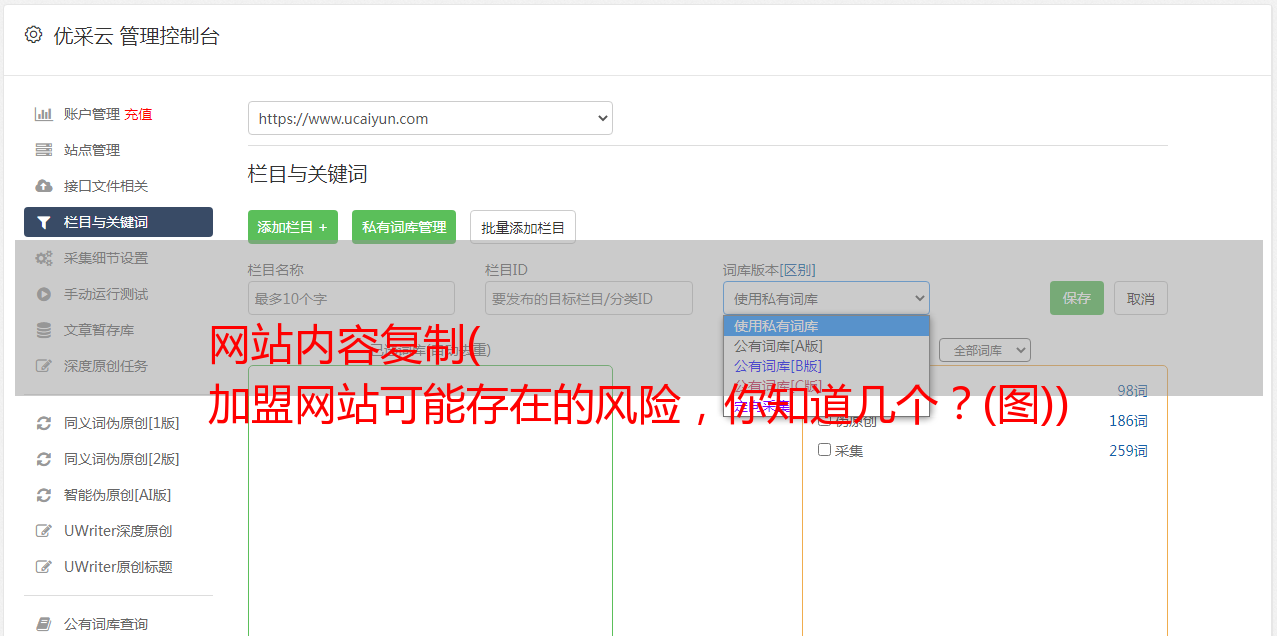Click the server icon for 站点管理
Screen dimensions: 1277x636
click(44, 150)
